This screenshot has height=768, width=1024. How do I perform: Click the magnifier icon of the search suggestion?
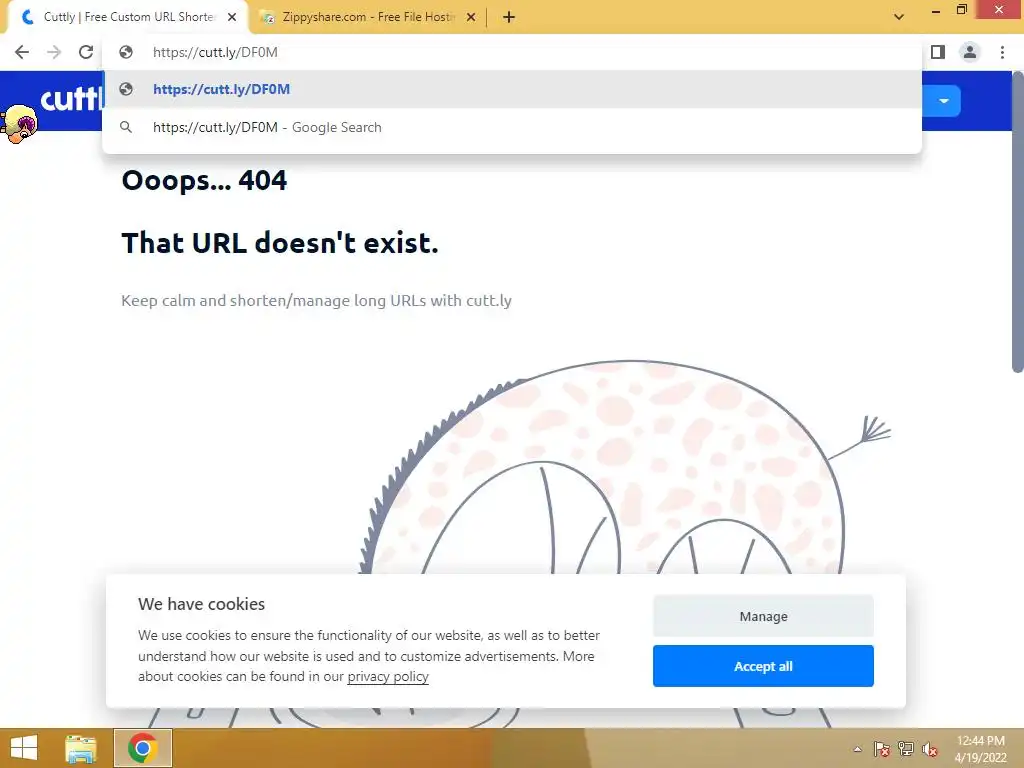[126, 127]
